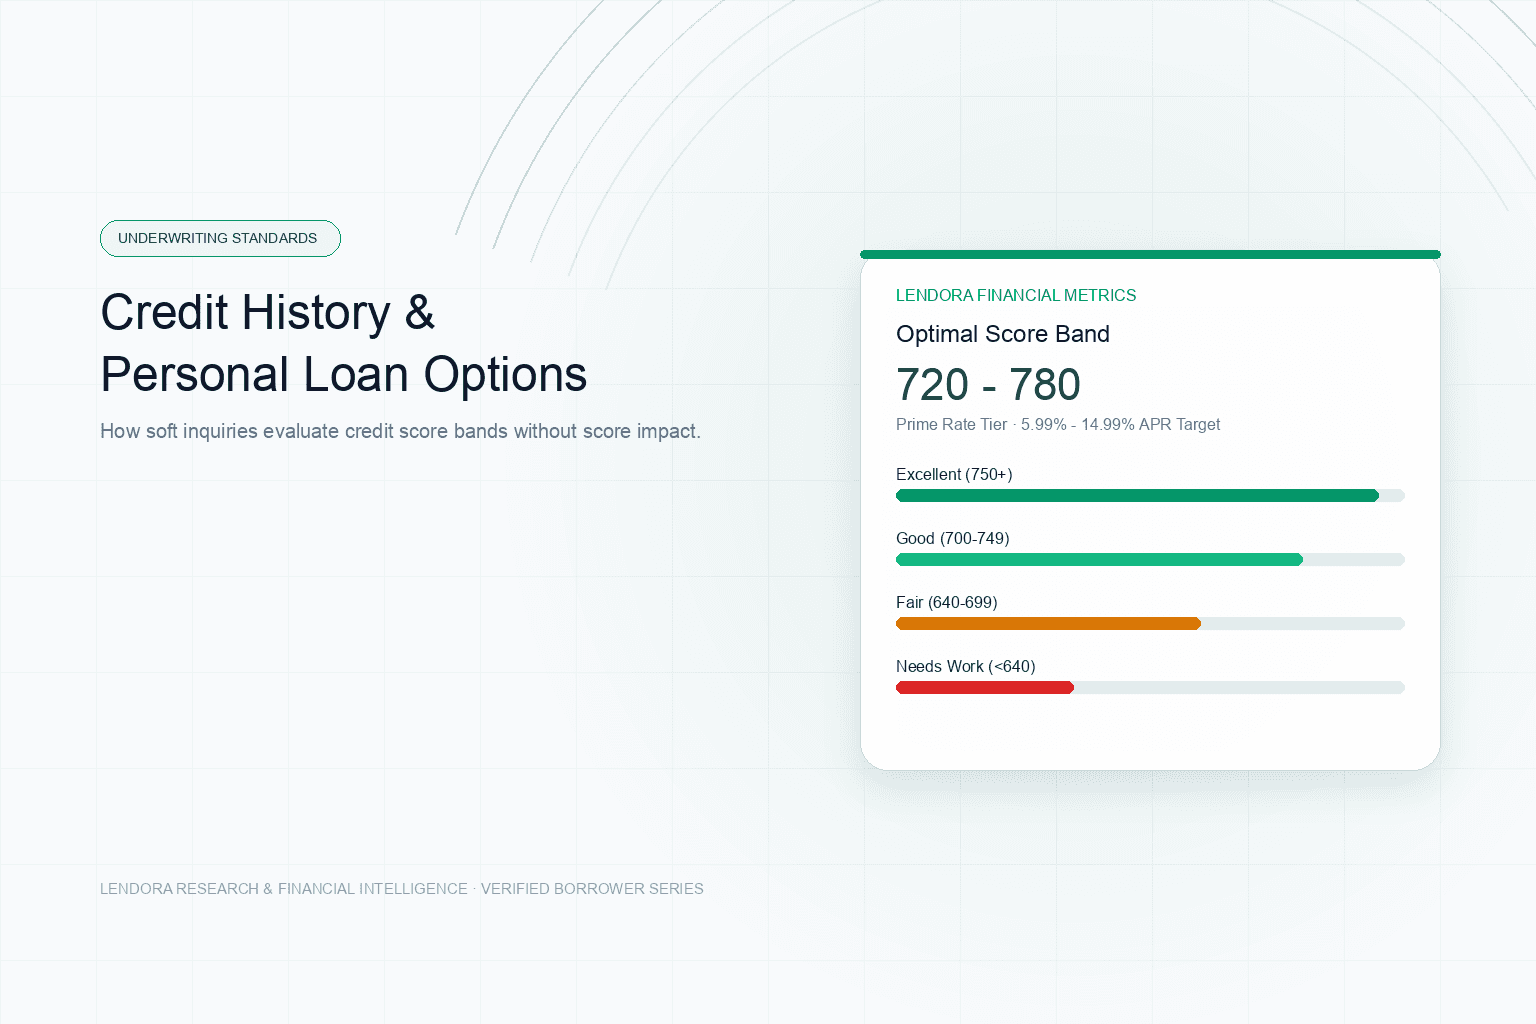This screenshot has height=1024, width=1536.
Task: Click the Excellent dark green progress bar
Action: tap(1137, 496)
